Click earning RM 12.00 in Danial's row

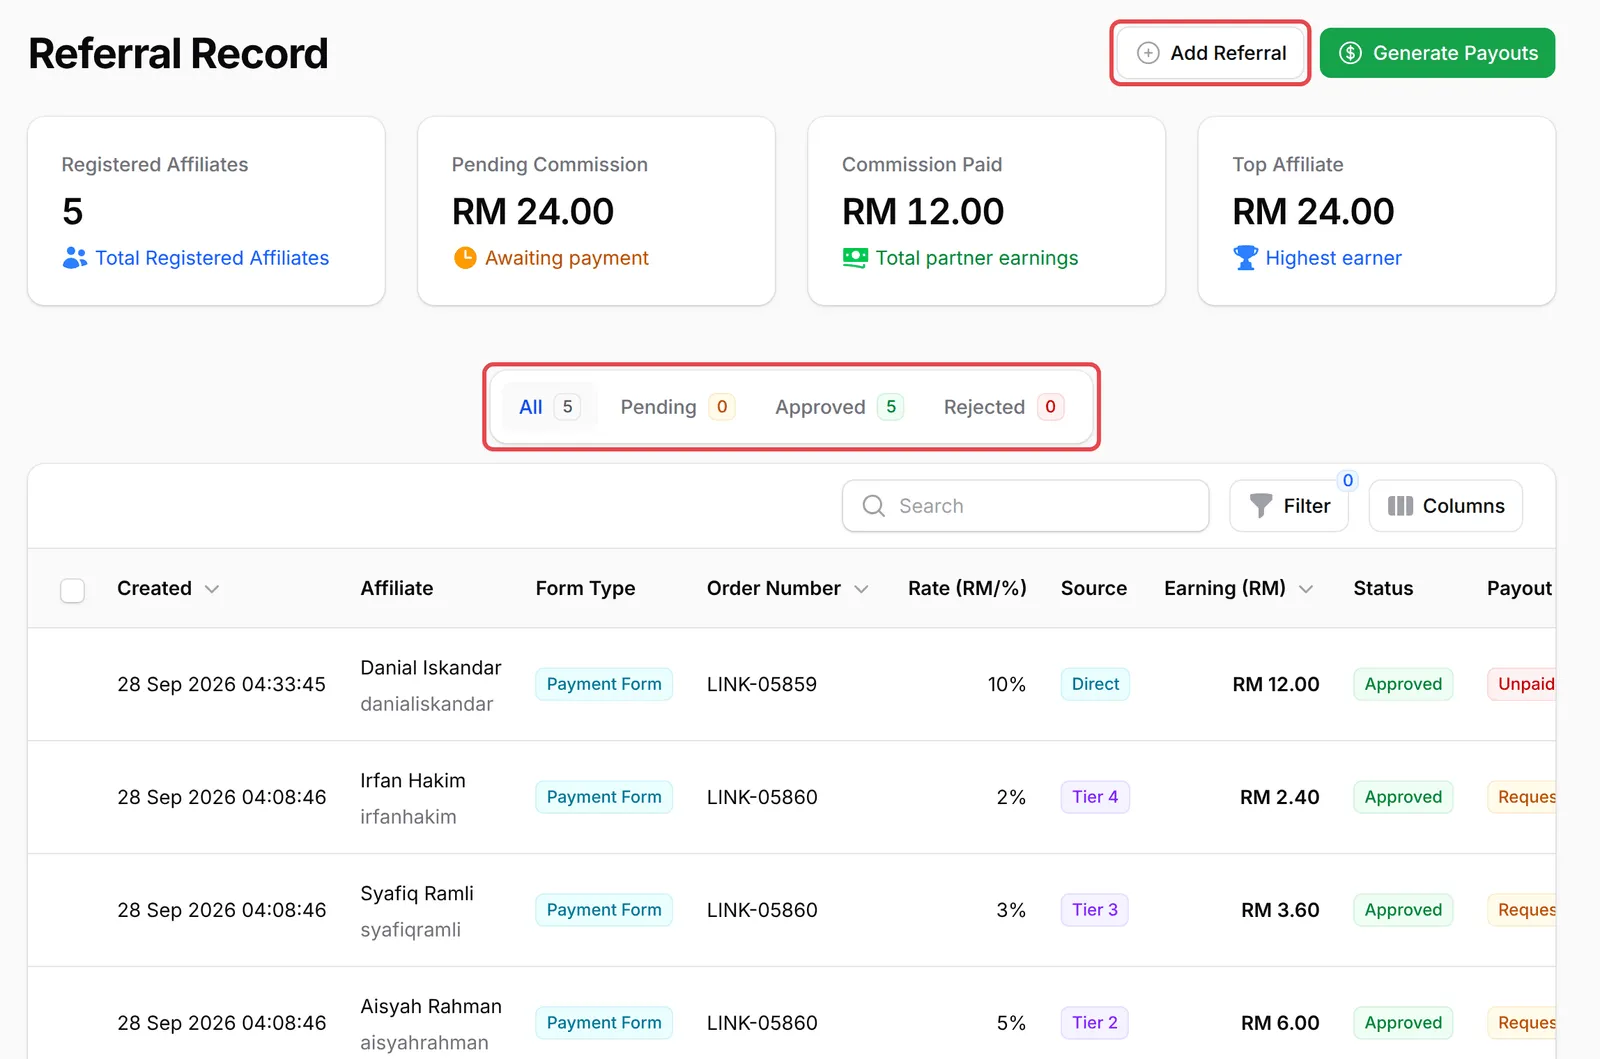pos(1275,684)
